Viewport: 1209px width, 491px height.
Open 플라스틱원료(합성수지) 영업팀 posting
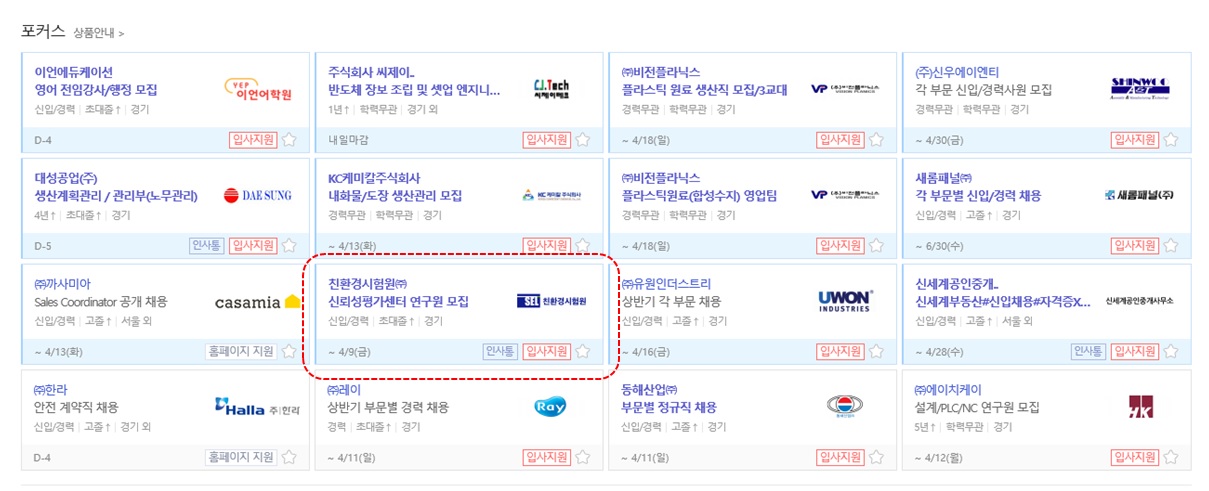[x=699, y=196]
